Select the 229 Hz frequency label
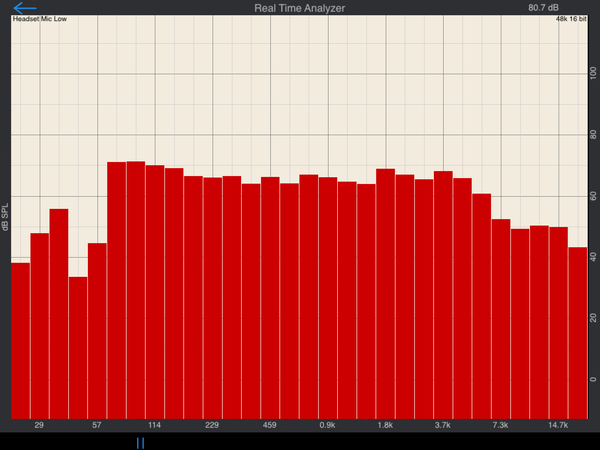Viewport: 600px width, 450px height. 212,425
